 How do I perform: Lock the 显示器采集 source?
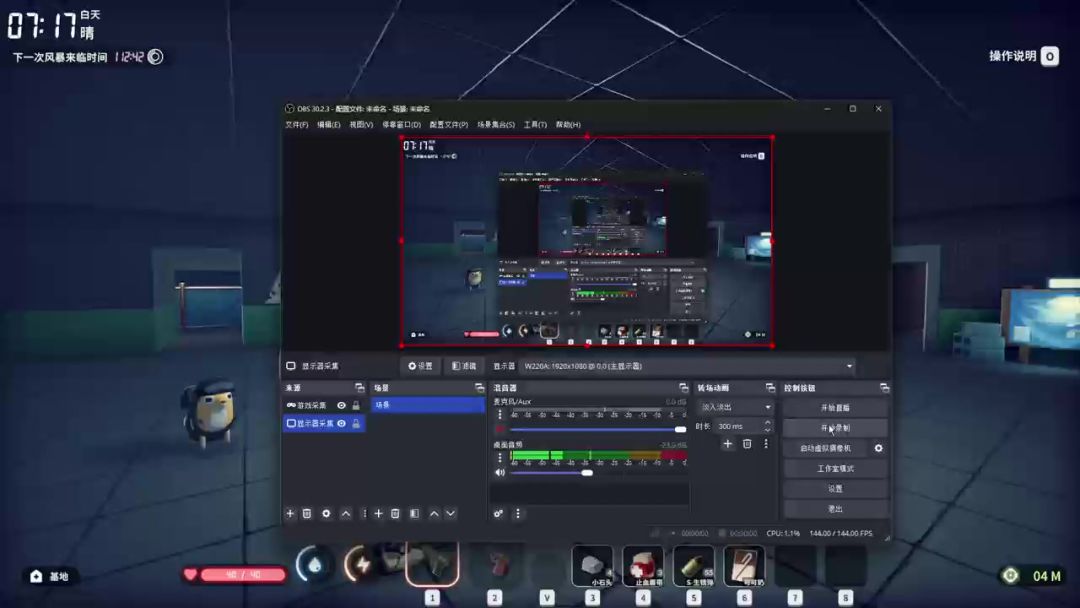356,423
